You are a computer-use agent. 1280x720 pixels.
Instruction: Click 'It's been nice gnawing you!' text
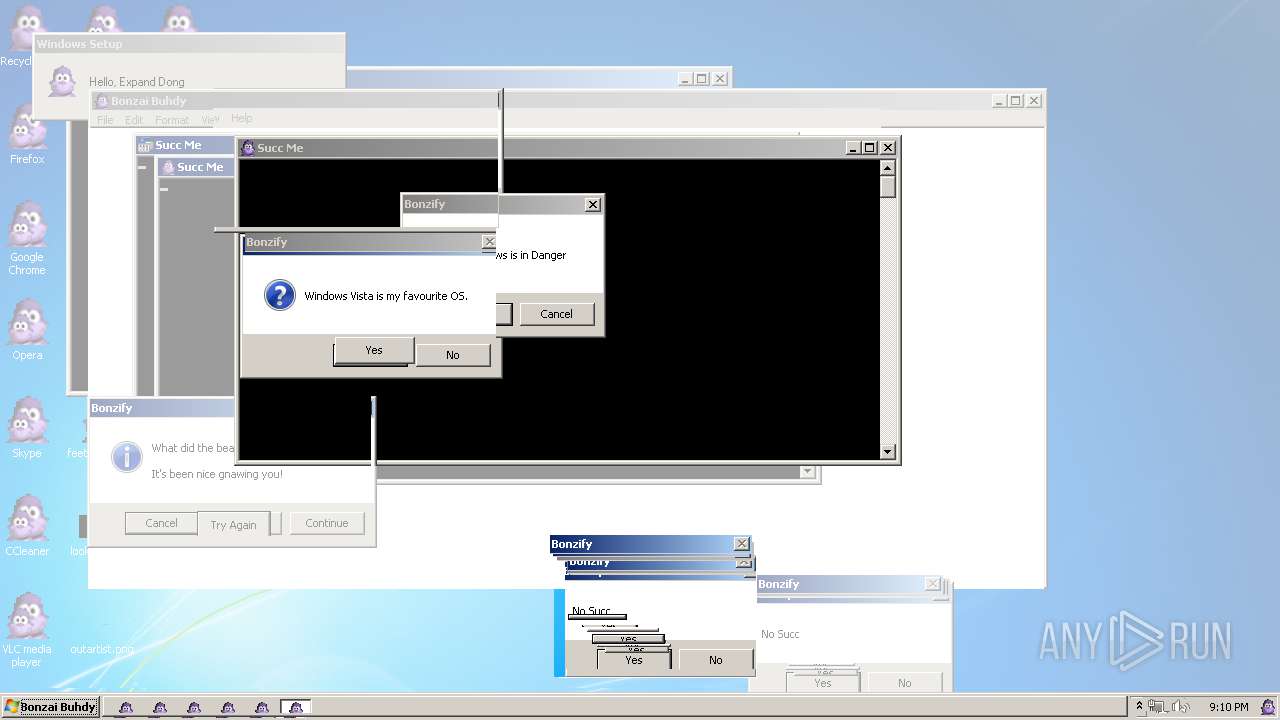pyautogui.click(x=217, y=474)
